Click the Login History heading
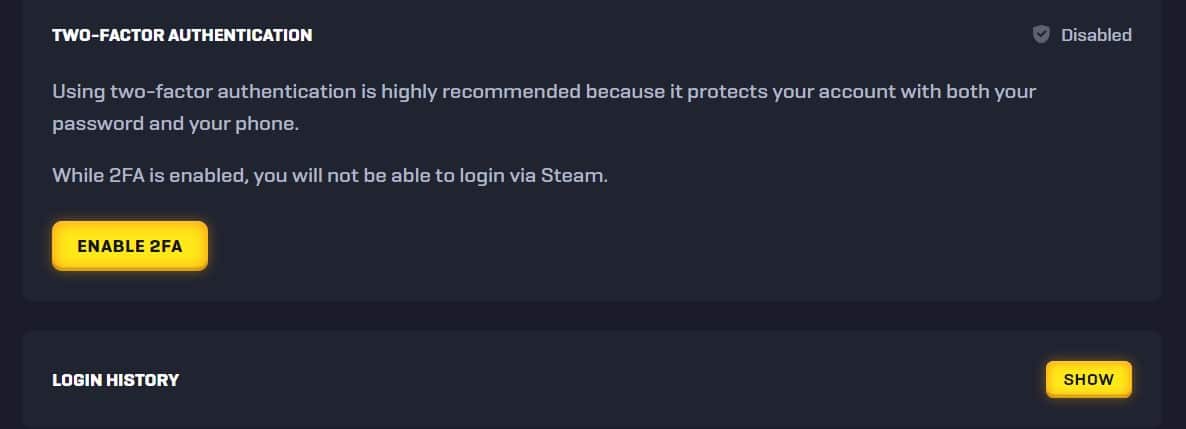 [116, 380]
